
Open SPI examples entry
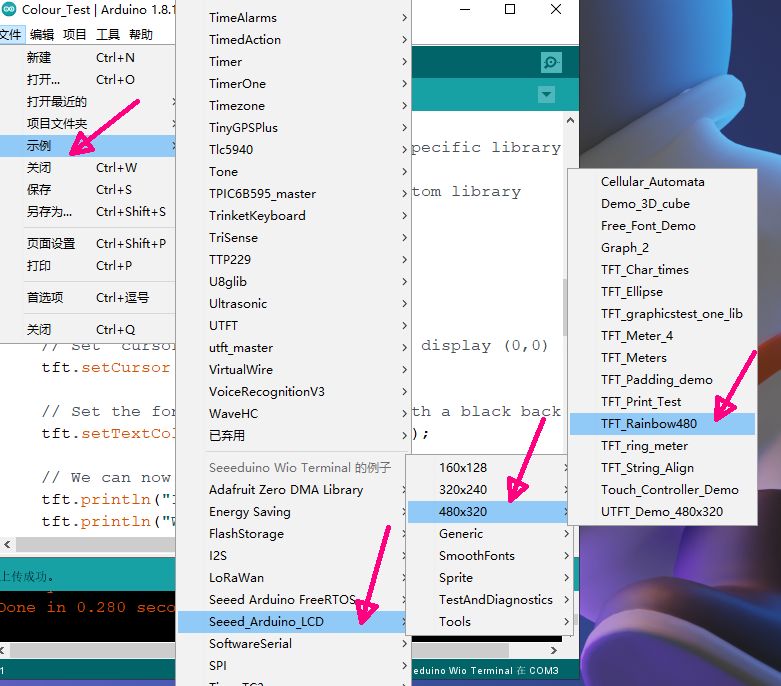tap(294, 666)
